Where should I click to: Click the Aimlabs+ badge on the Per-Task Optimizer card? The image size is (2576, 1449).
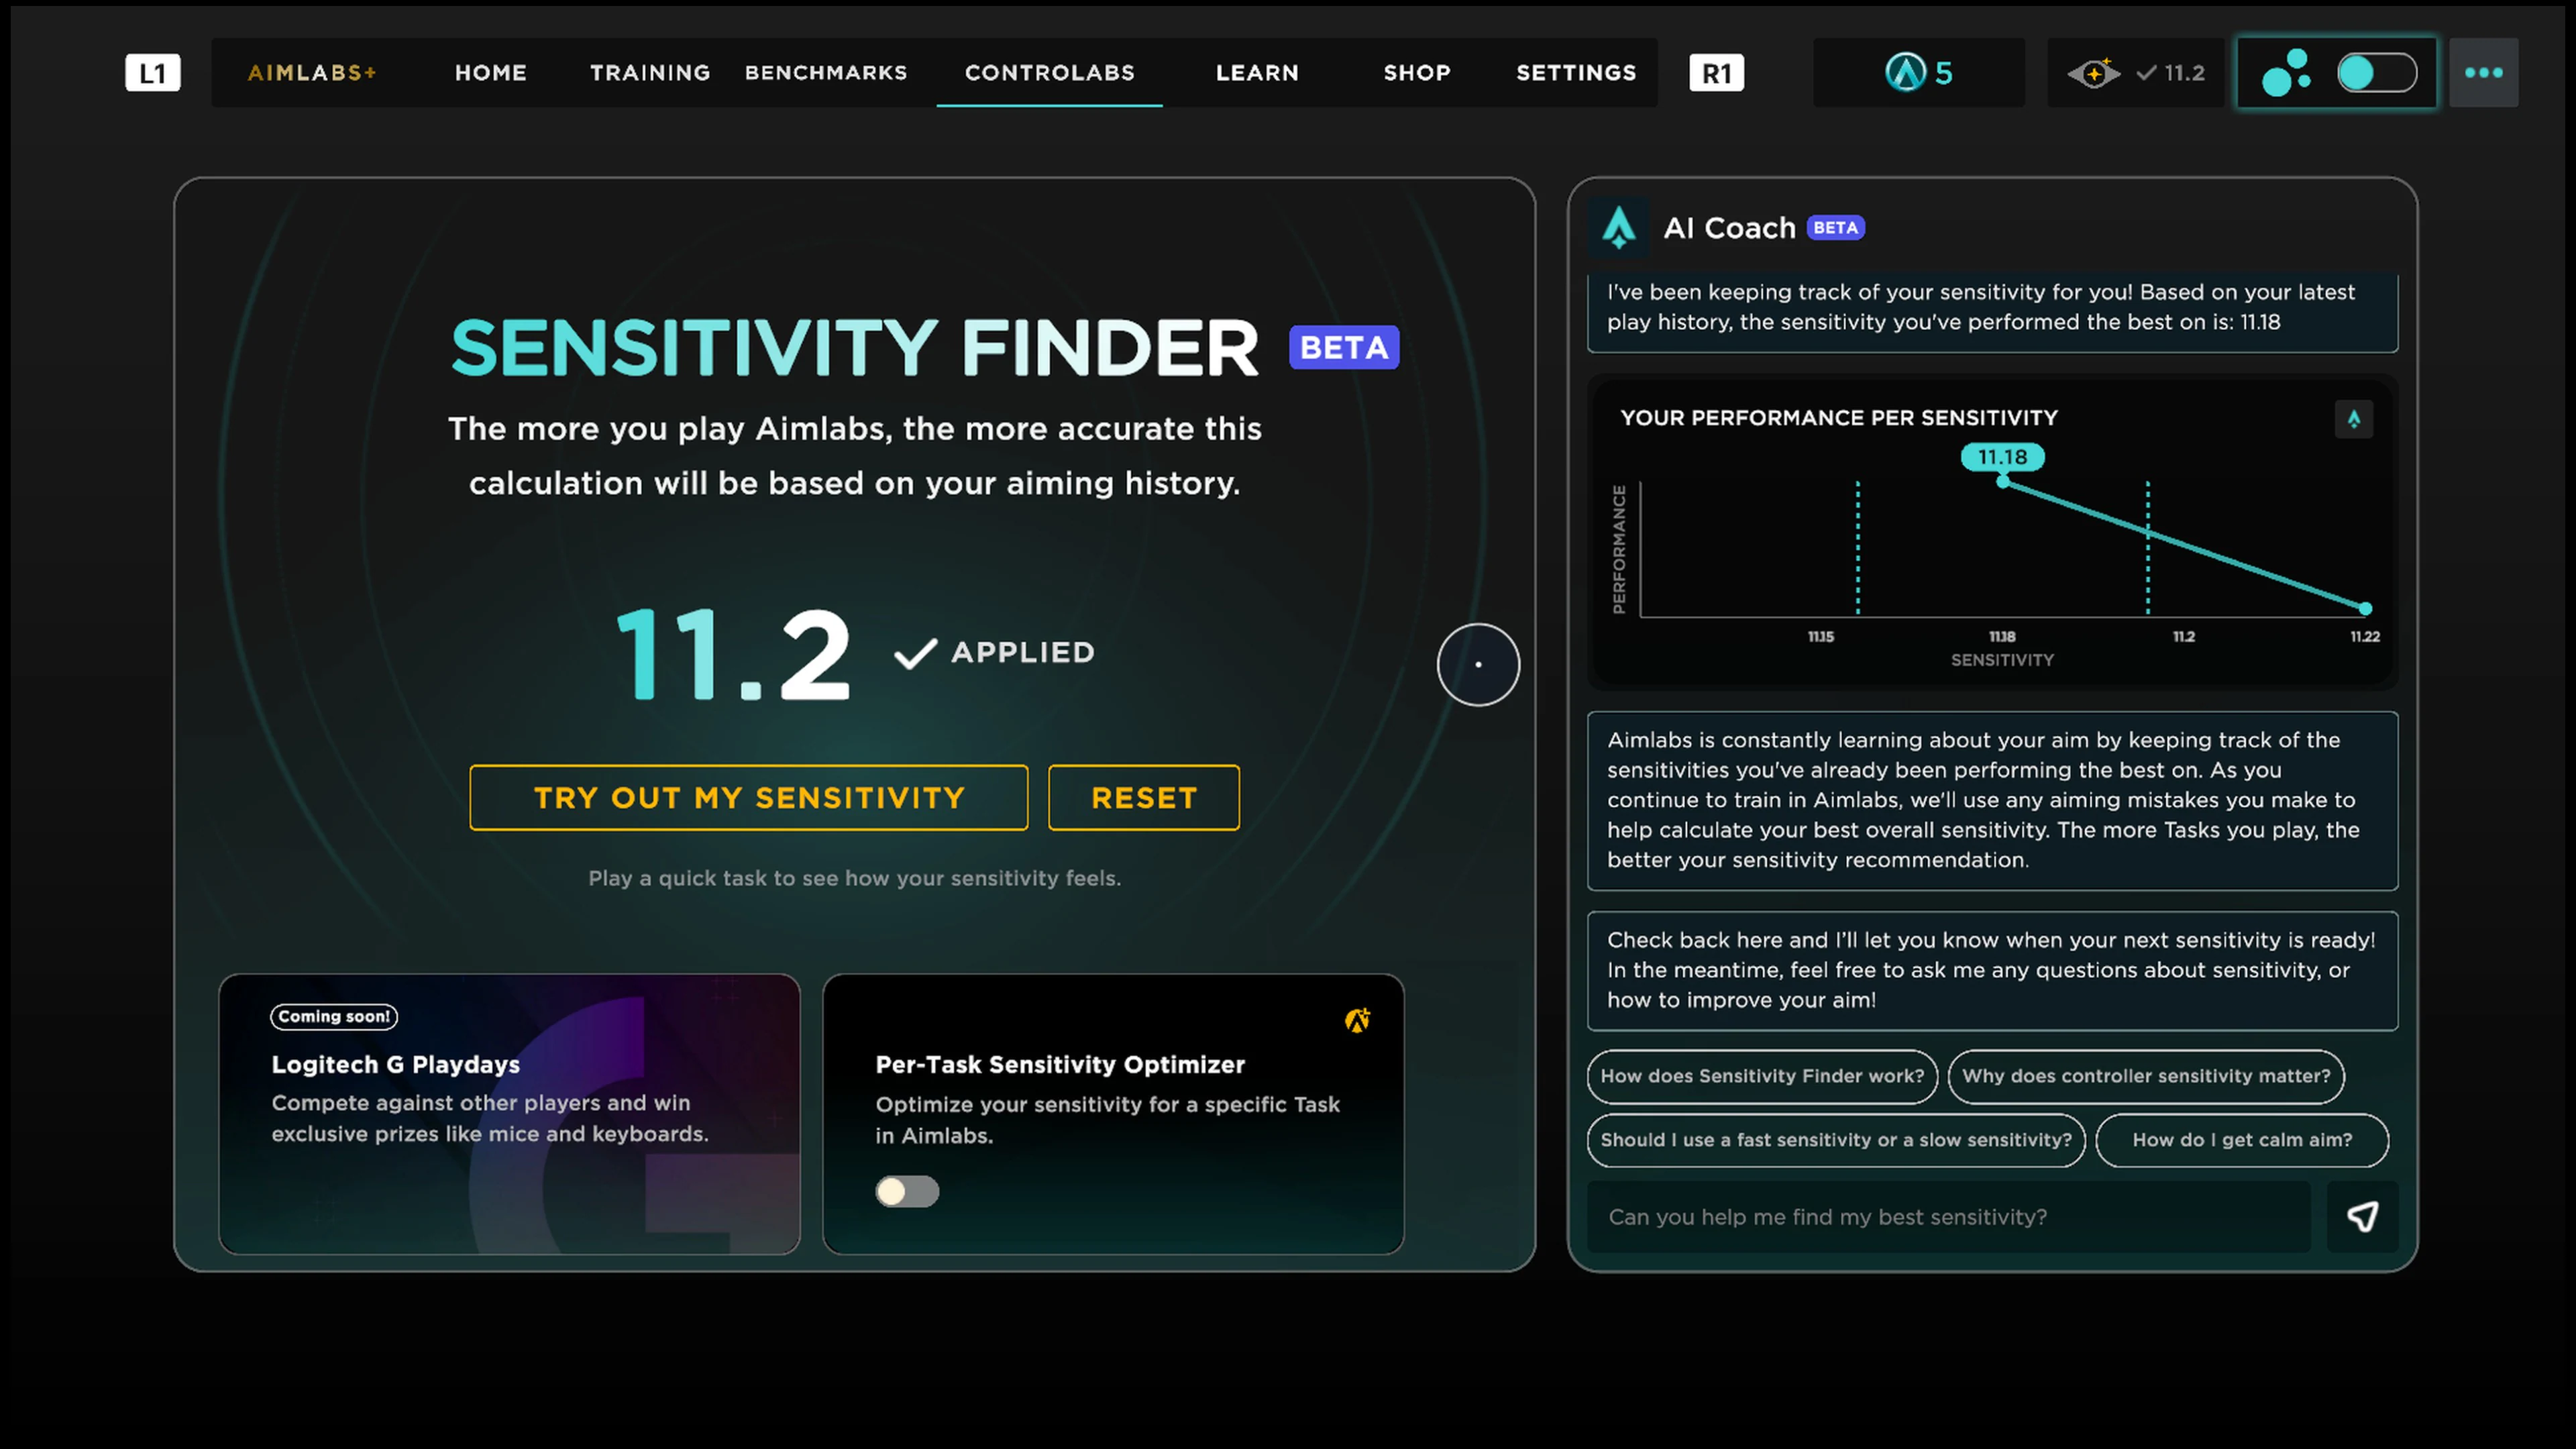(x=1357, y=1019)
